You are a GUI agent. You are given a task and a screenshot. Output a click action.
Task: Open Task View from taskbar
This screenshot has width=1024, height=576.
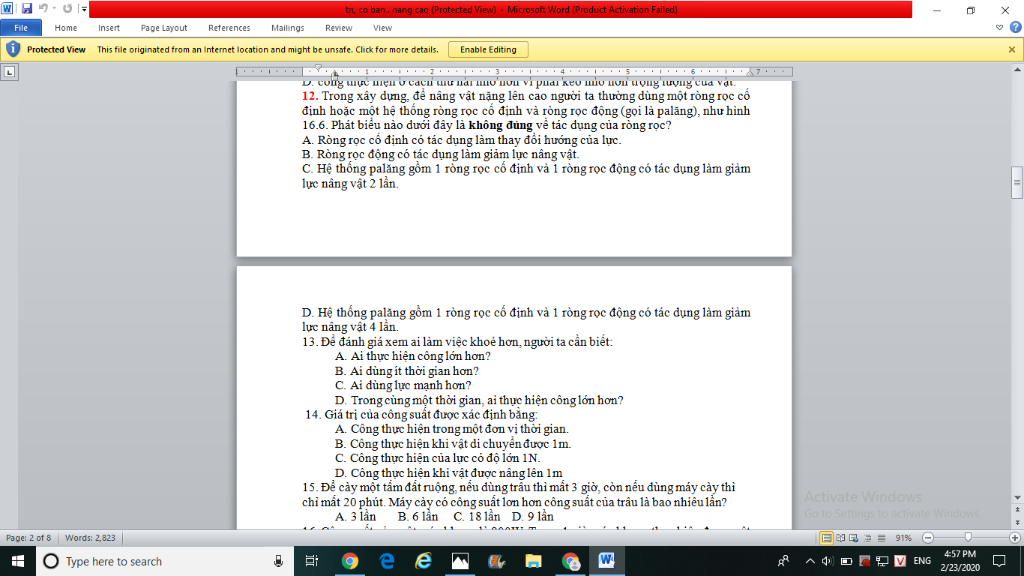tap(312, 561)
